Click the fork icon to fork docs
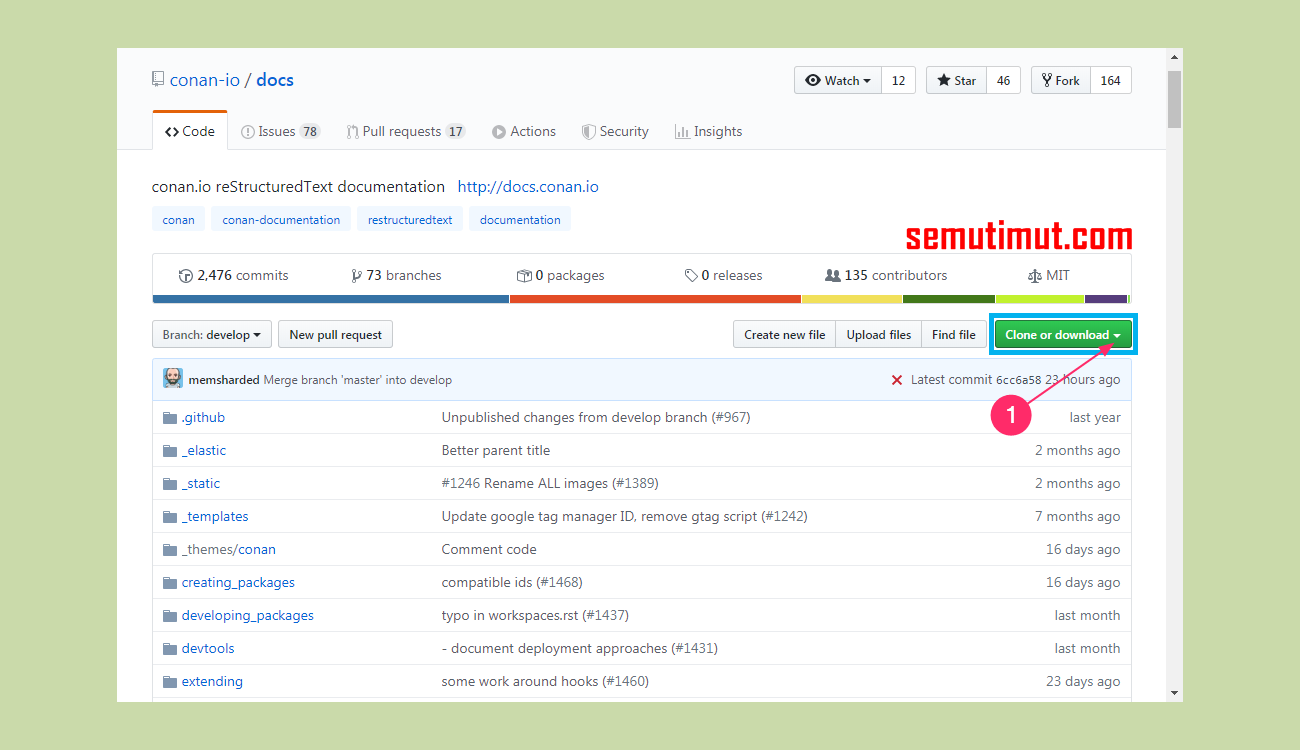This screenshot has height=750, width=1300. coord(1046,80)
